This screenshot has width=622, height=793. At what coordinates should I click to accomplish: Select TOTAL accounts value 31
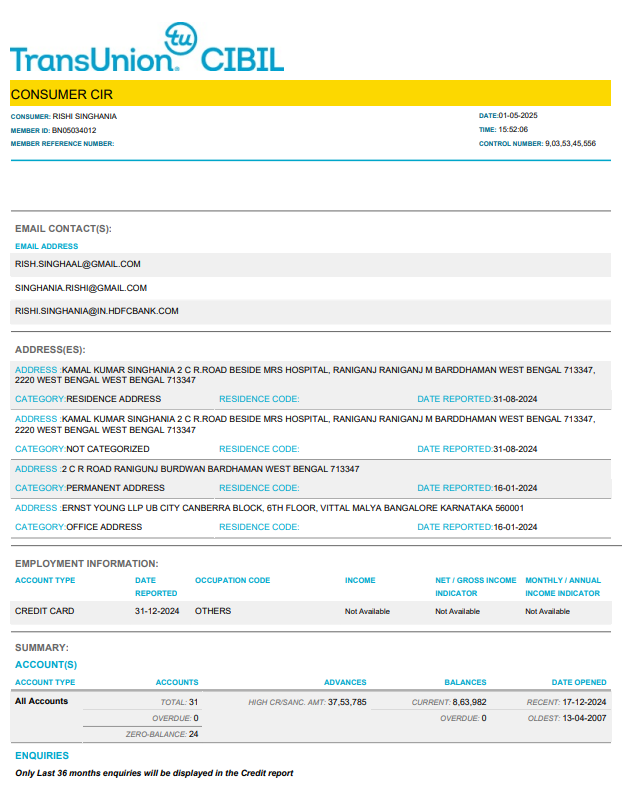(194, 702)
